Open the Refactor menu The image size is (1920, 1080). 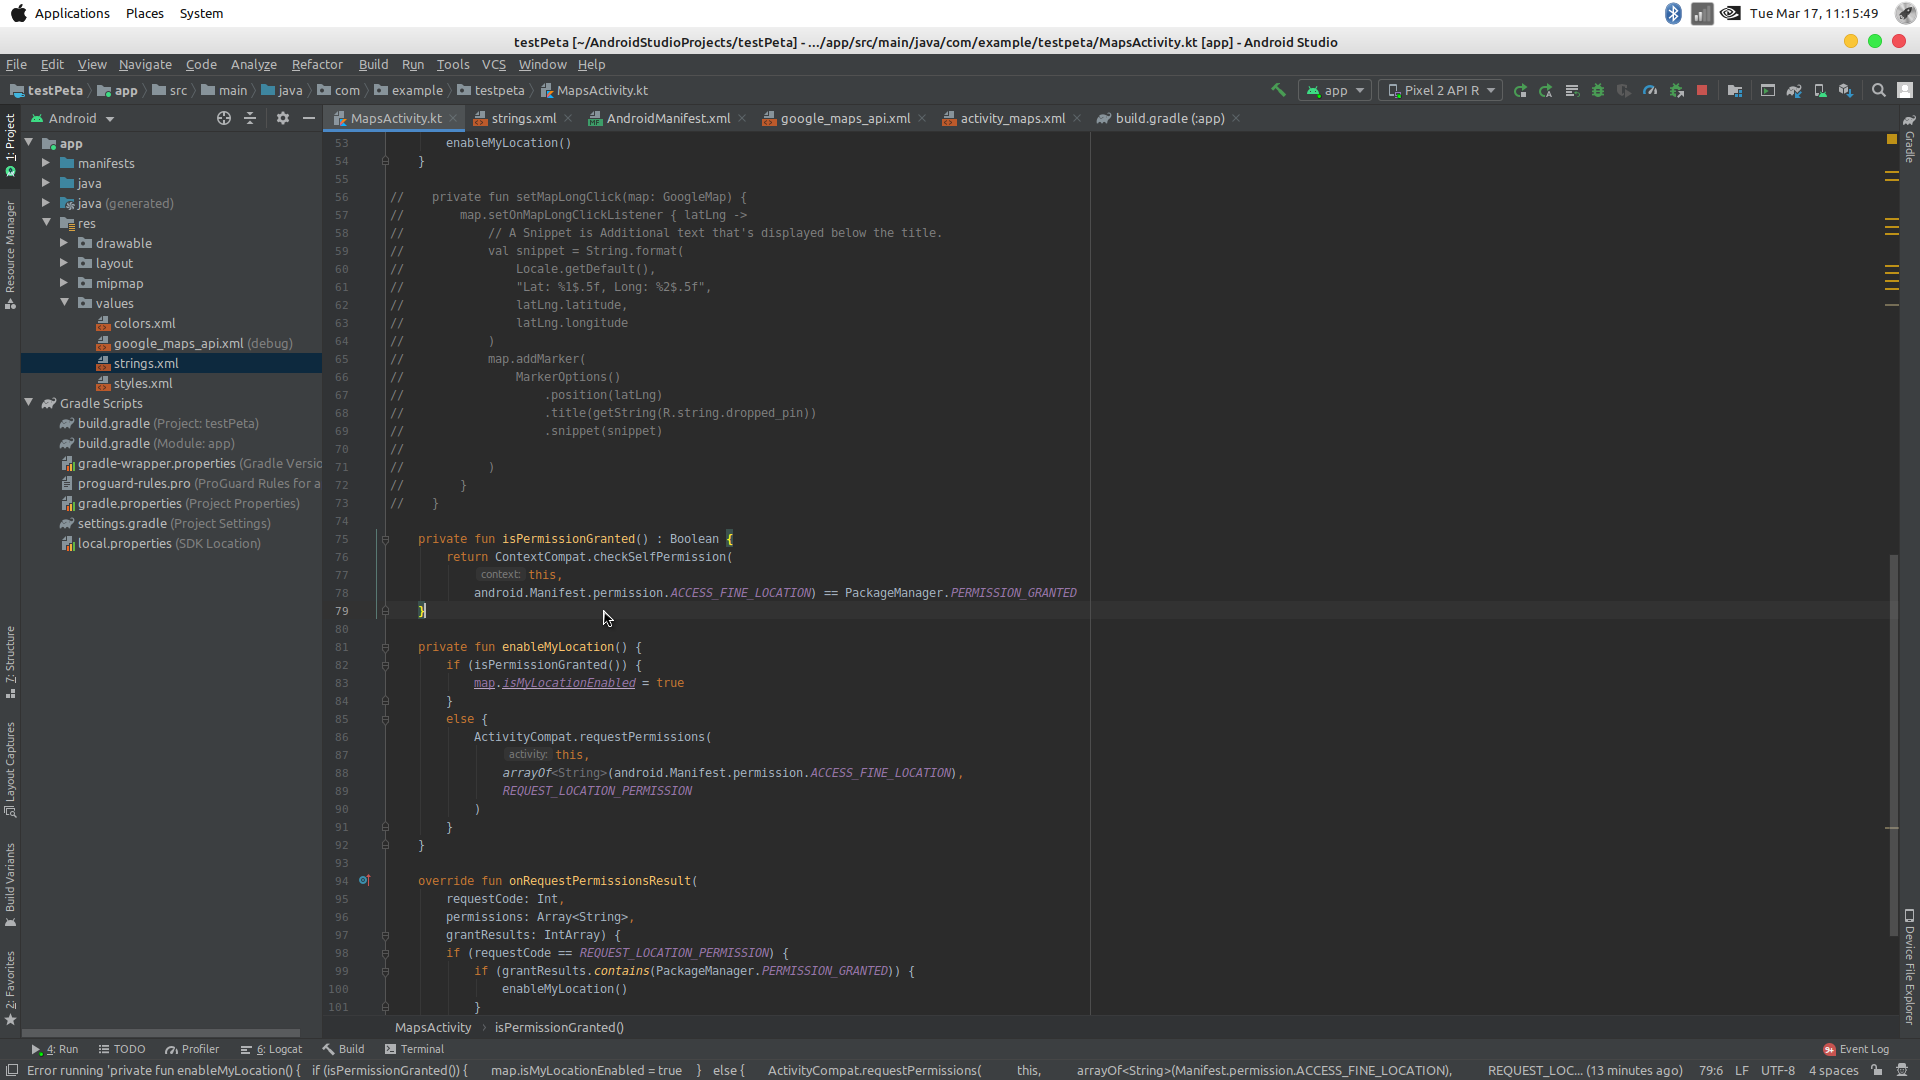click(316, 64)
